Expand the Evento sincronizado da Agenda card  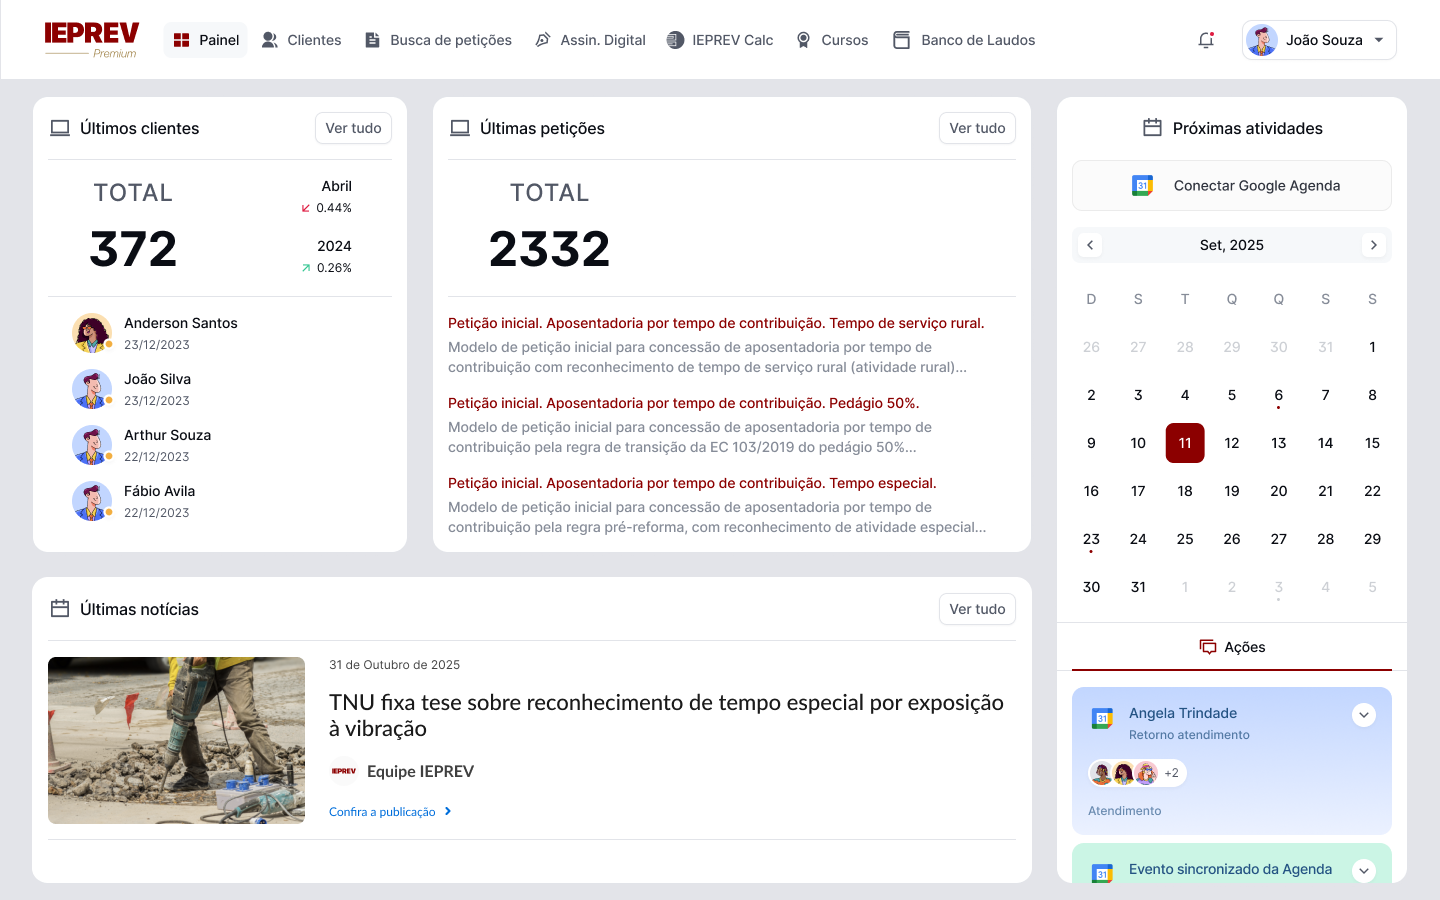(1364, 871)
